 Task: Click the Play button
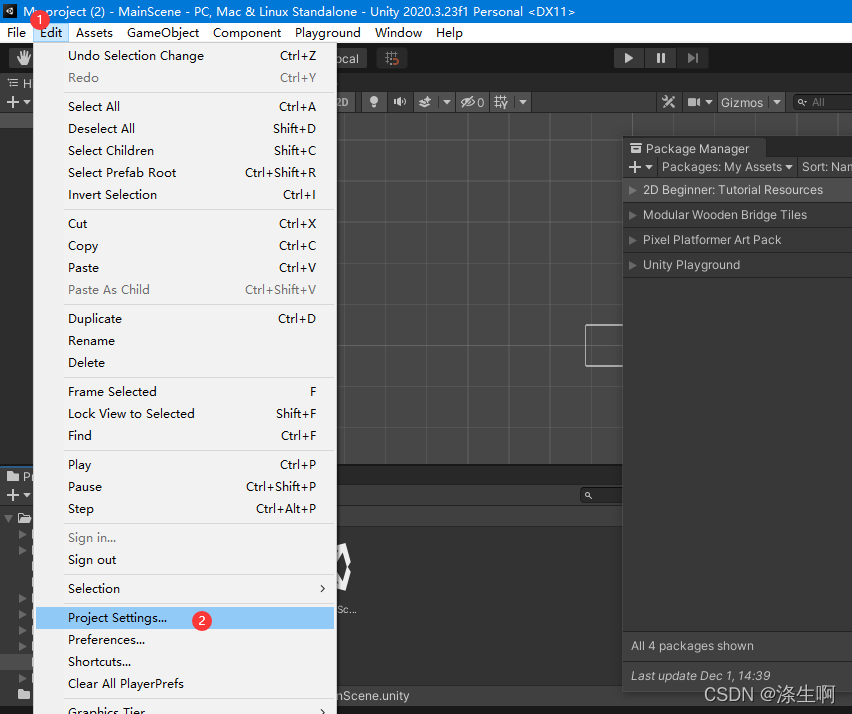629,58
